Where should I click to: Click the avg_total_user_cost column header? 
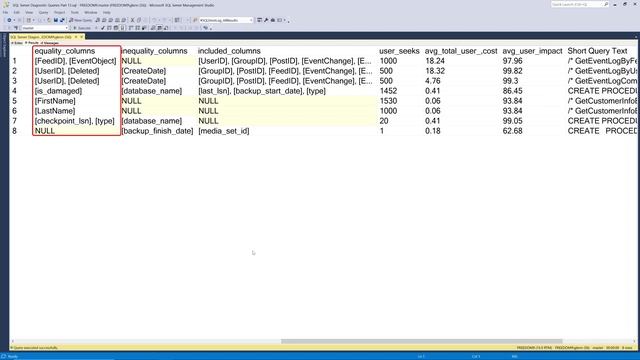point(461,51)
